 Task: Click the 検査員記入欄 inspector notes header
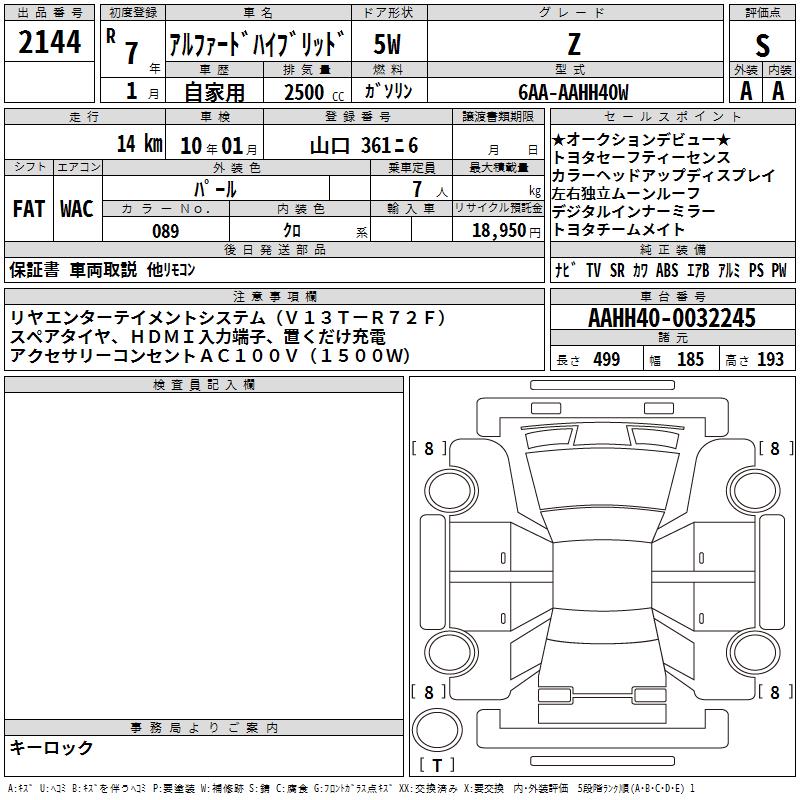pos(204,385)
